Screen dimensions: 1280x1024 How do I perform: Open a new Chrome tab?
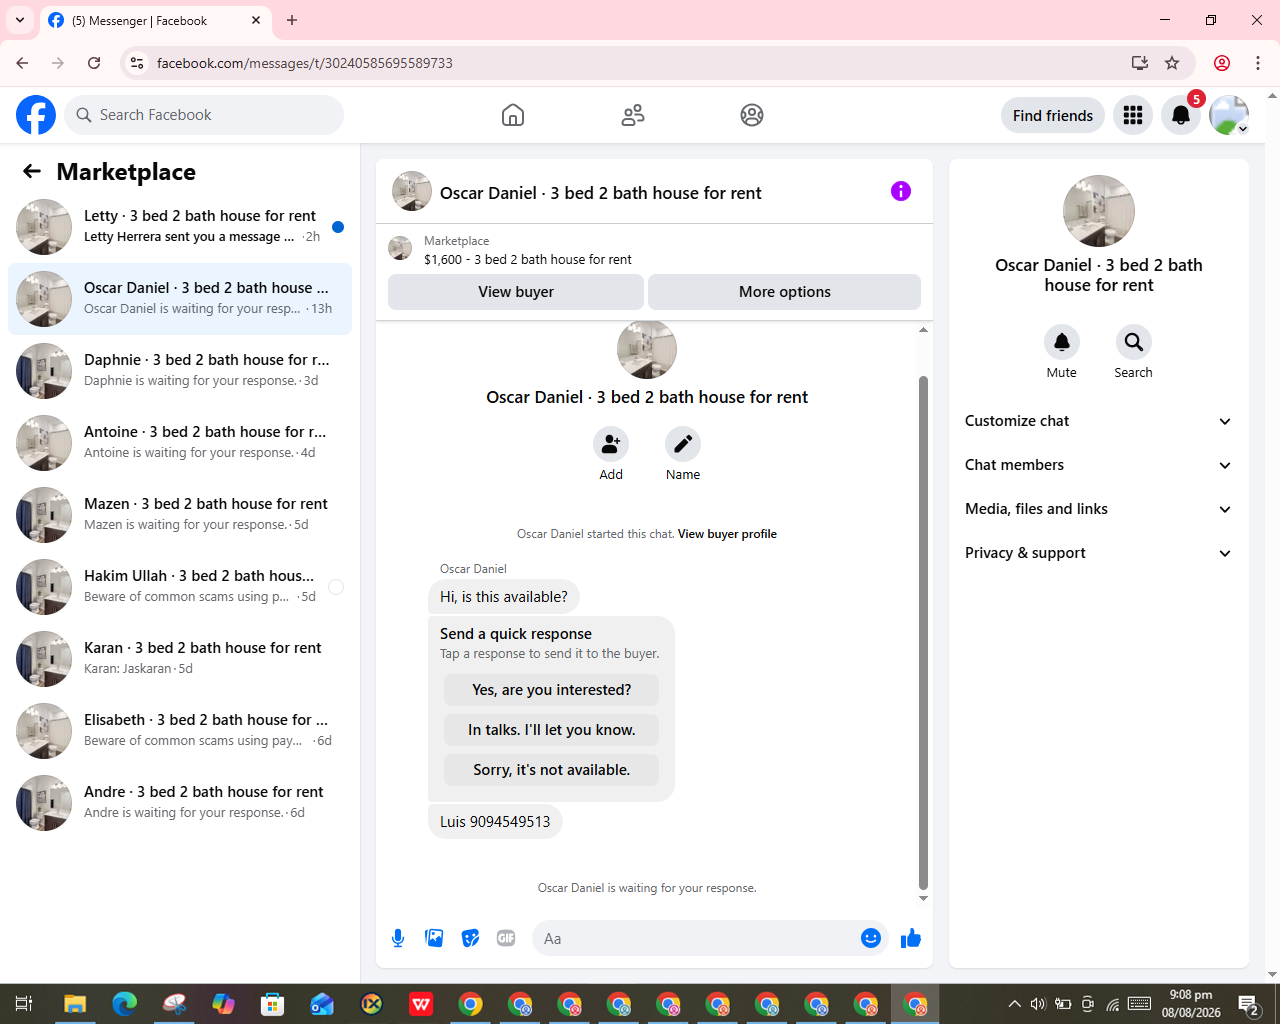tap(292, 20)
